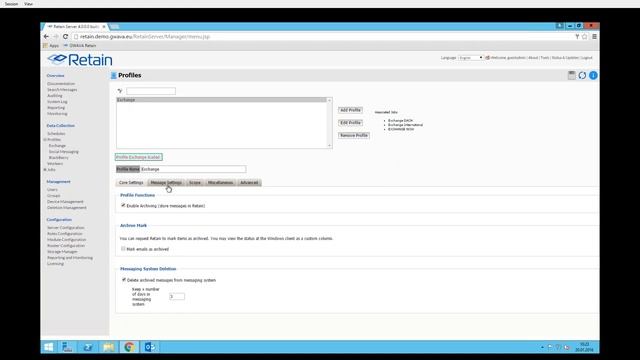Open Reporting under Overview in sidebar
Screen dimensions: 640x360
(56, 108)
